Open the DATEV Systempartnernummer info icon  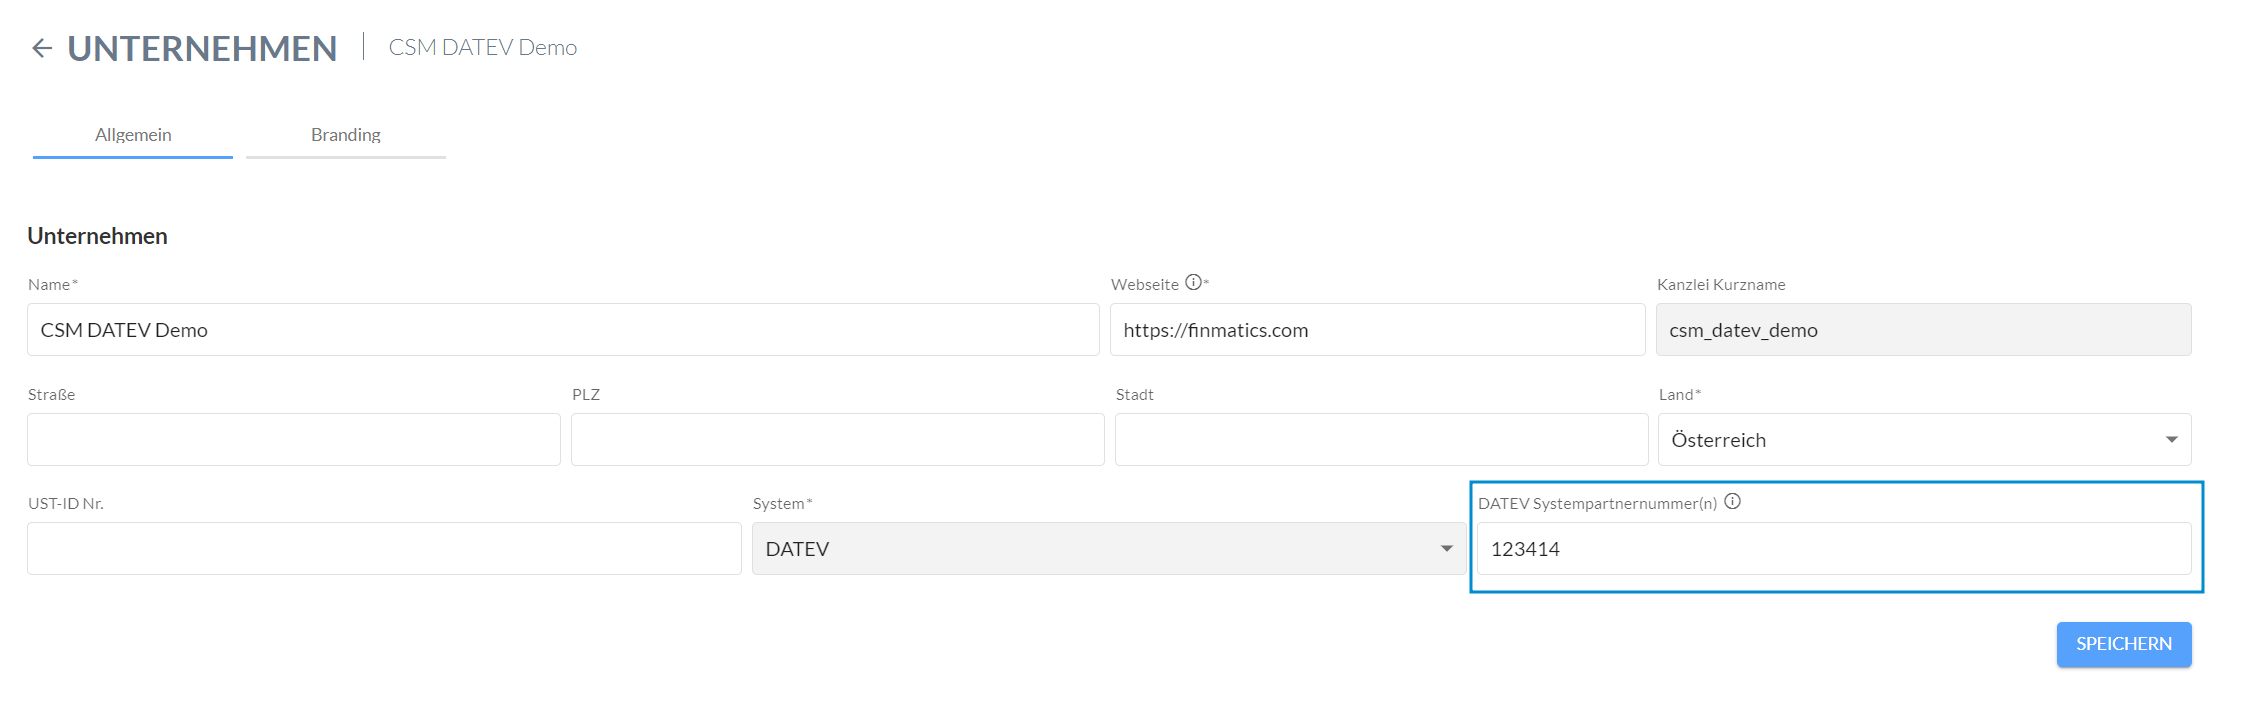pos(1733,502)
